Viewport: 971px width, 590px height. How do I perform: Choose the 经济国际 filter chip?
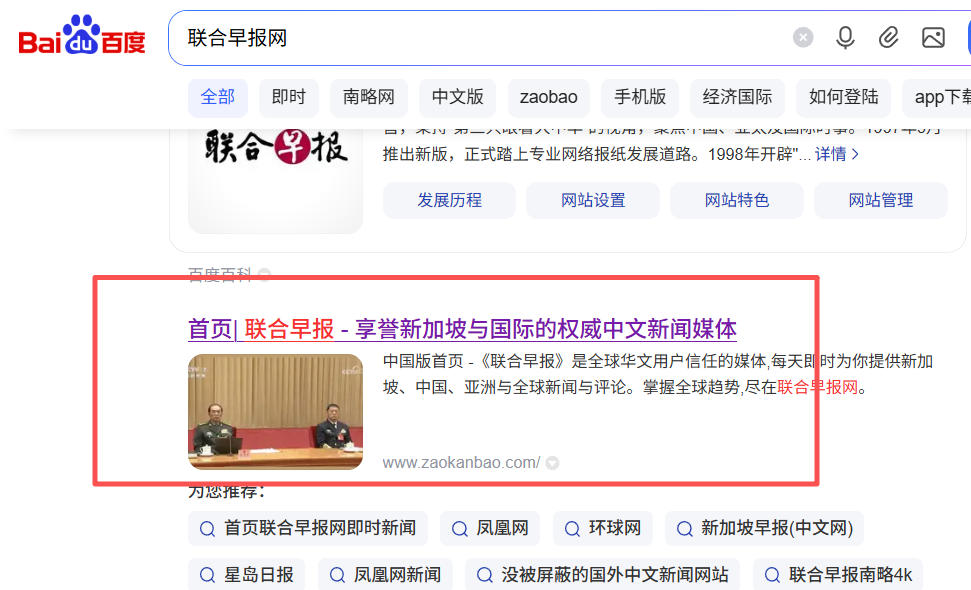(737, 98)
